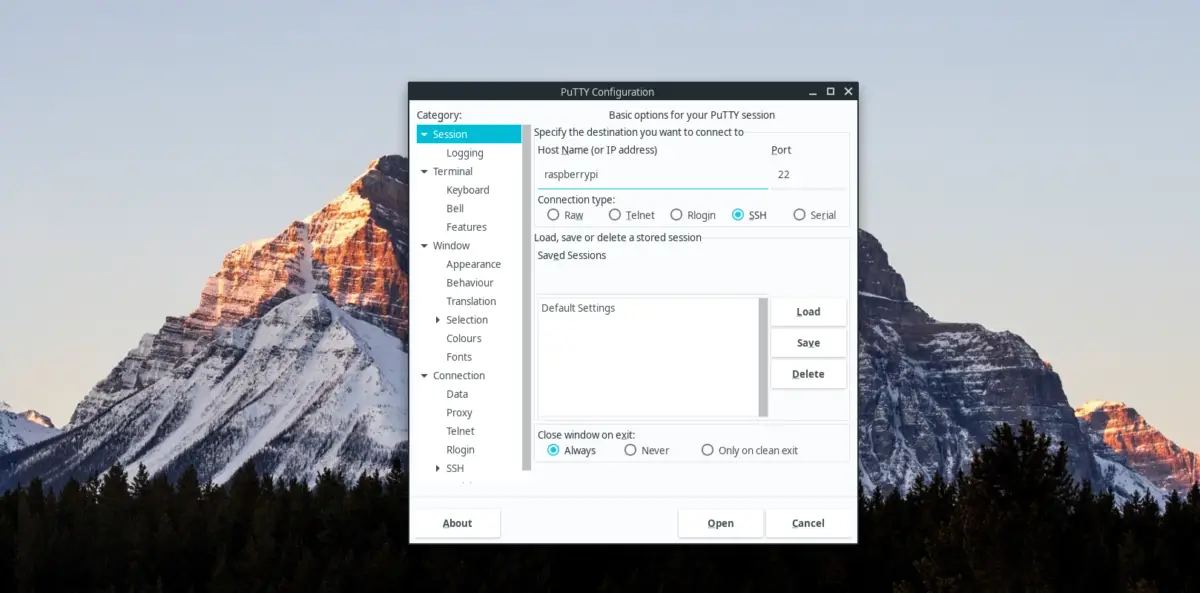Viewport: 1200px width, 593px height.
Task: Click the Saved Sessions name field
Action: point(652,280)
